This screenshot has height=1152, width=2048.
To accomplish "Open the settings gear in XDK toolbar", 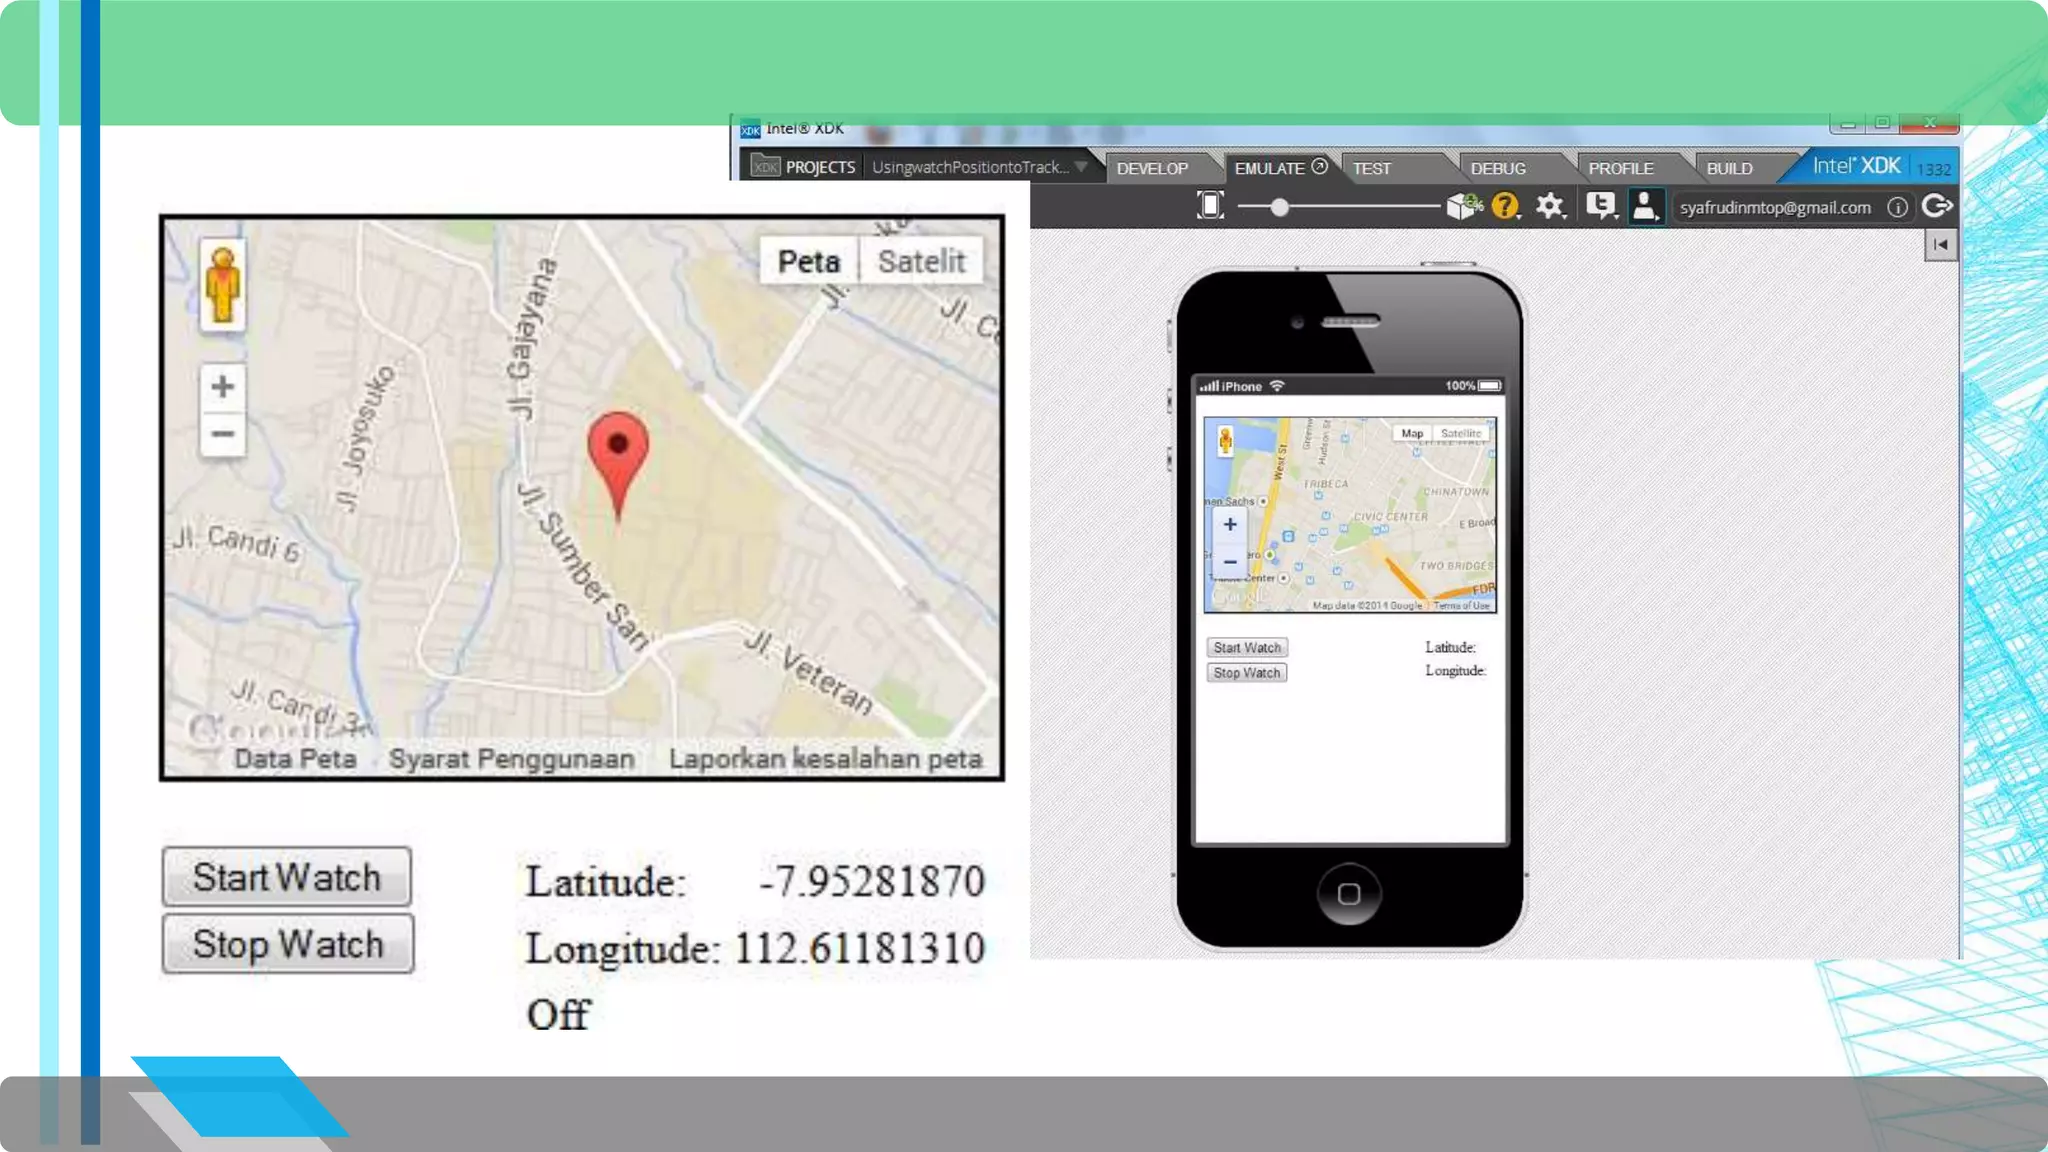I will coord(1549,206).
